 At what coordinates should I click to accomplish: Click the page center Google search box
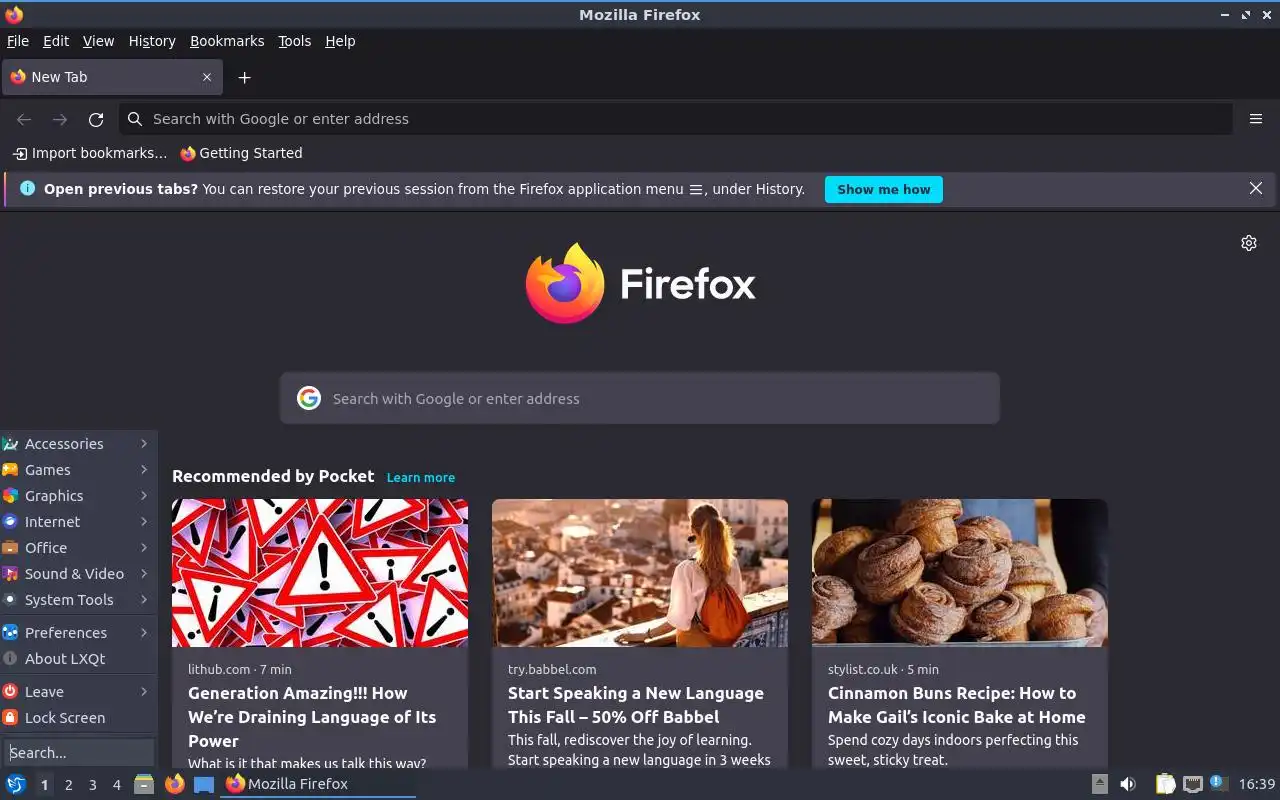click(640, 398)
